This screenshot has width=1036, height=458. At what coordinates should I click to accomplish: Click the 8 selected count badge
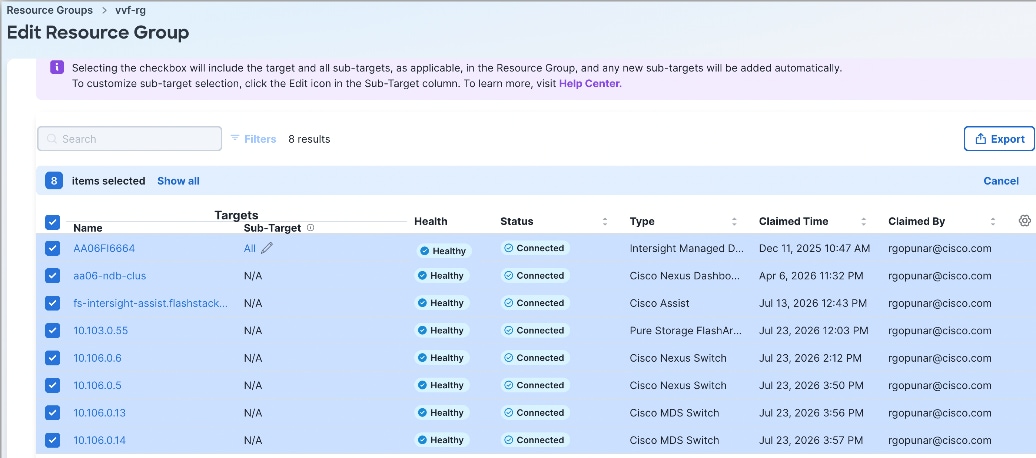[54, 180]
